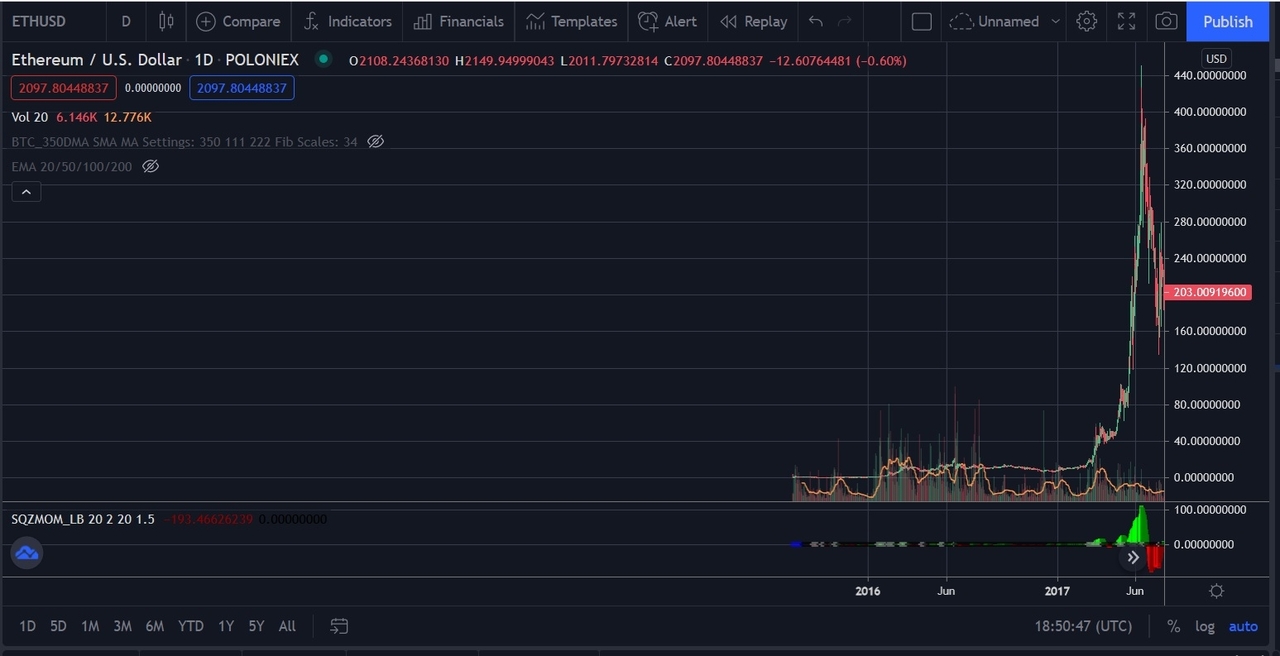Click the ETHUSD symbol to change instrument

pyautogui.click(x=37, y=21)
